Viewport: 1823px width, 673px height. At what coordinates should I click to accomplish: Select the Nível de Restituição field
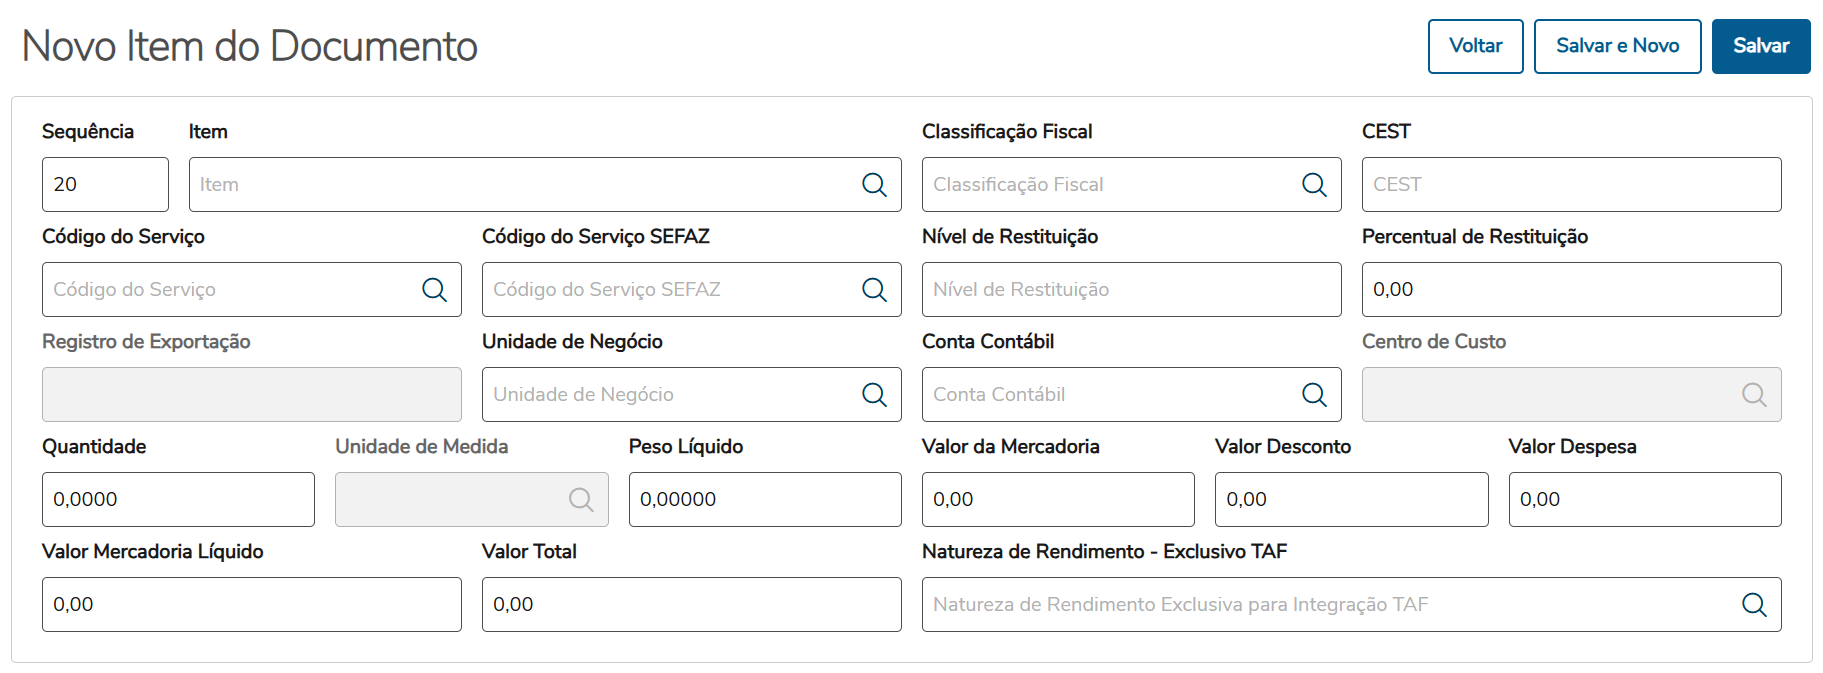1130,290
